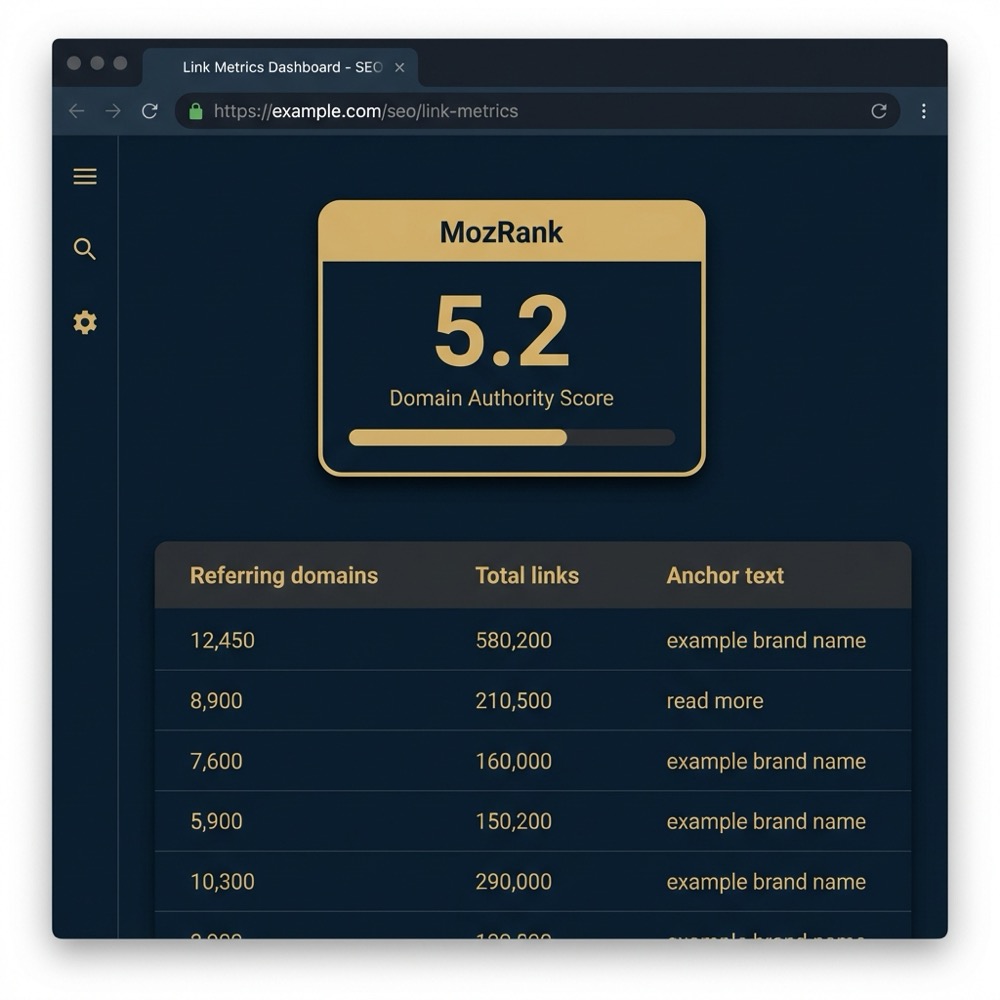Select the 150,200 total links cell
Image resolution: width=1000 pixels, height=1000 pixels.
pyautogui.click(x=513, y=821)
